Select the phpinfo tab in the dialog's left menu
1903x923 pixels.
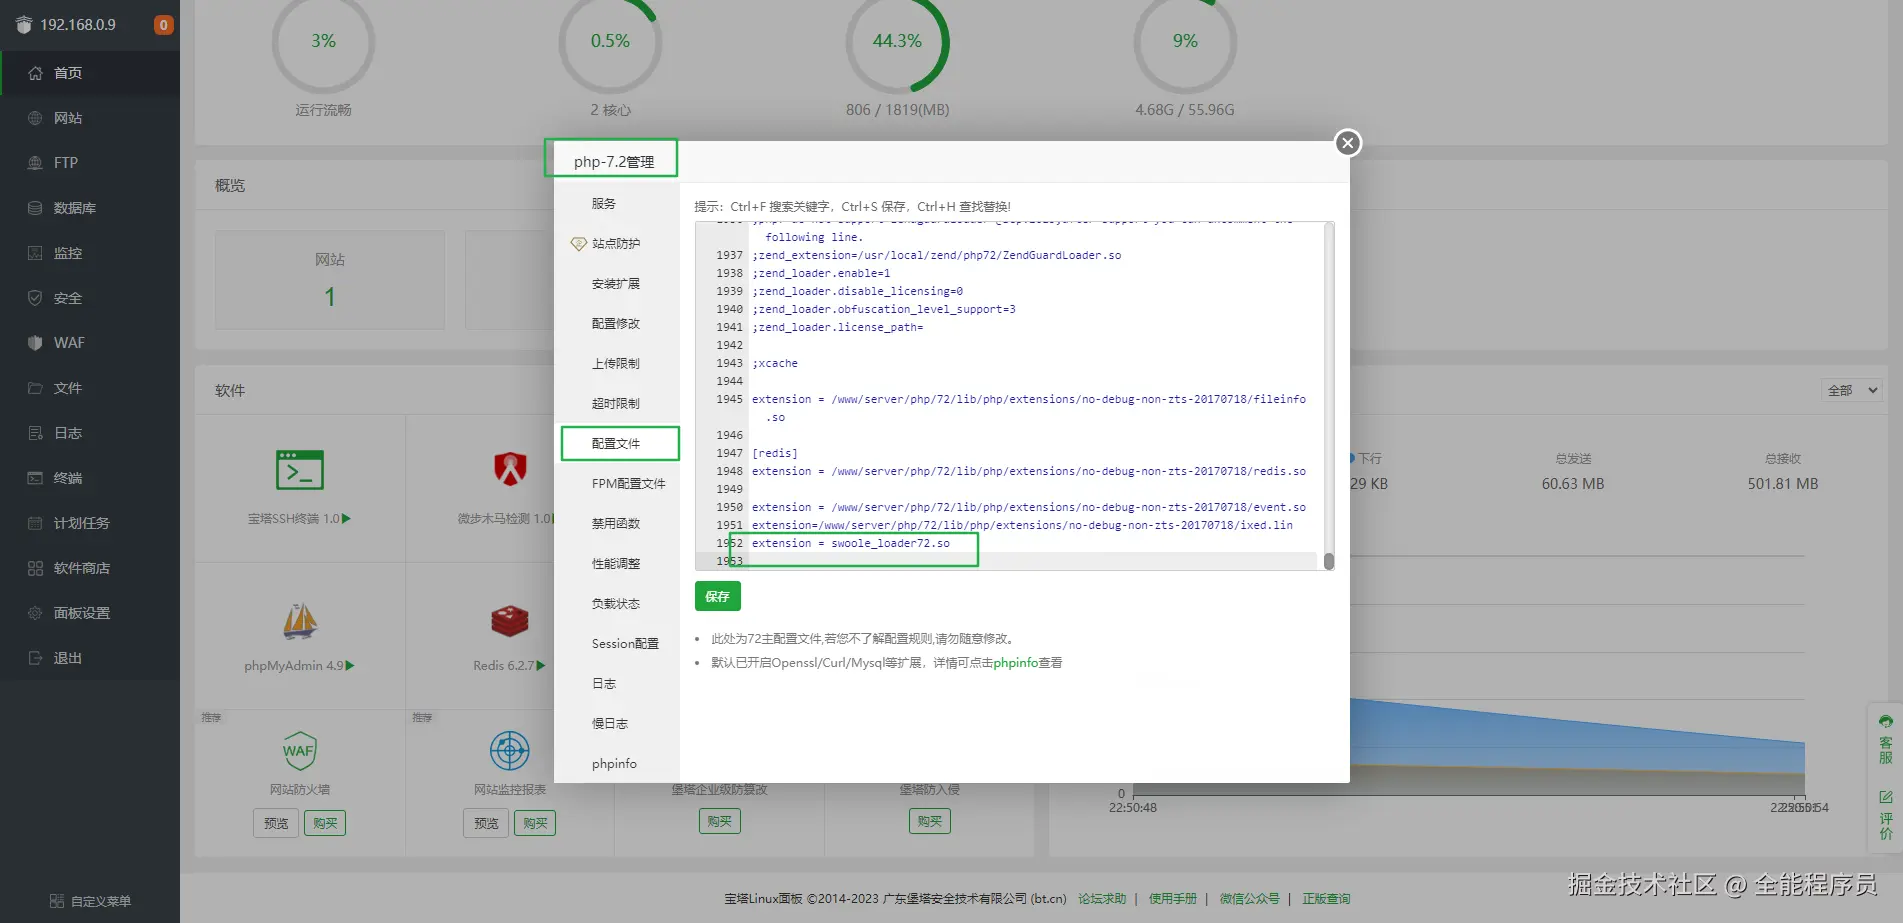tap(617, 764)
